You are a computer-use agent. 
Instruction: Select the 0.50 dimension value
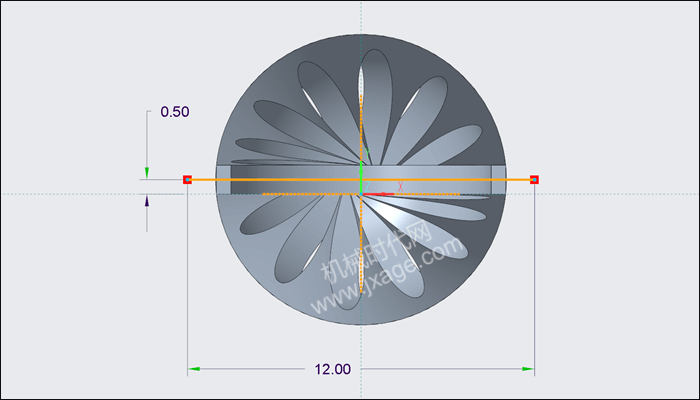pyautogui.click(x=175, y=112)
